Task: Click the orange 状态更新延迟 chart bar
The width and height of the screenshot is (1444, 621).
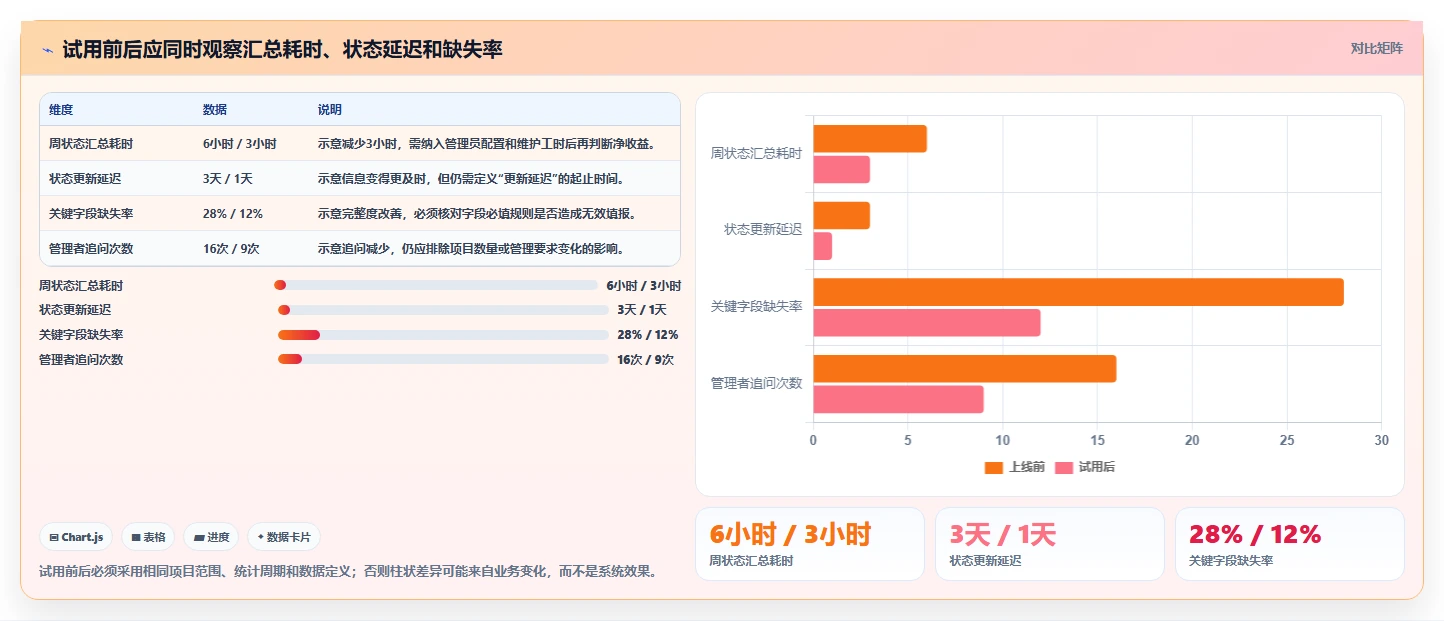Action: [841, 216]
